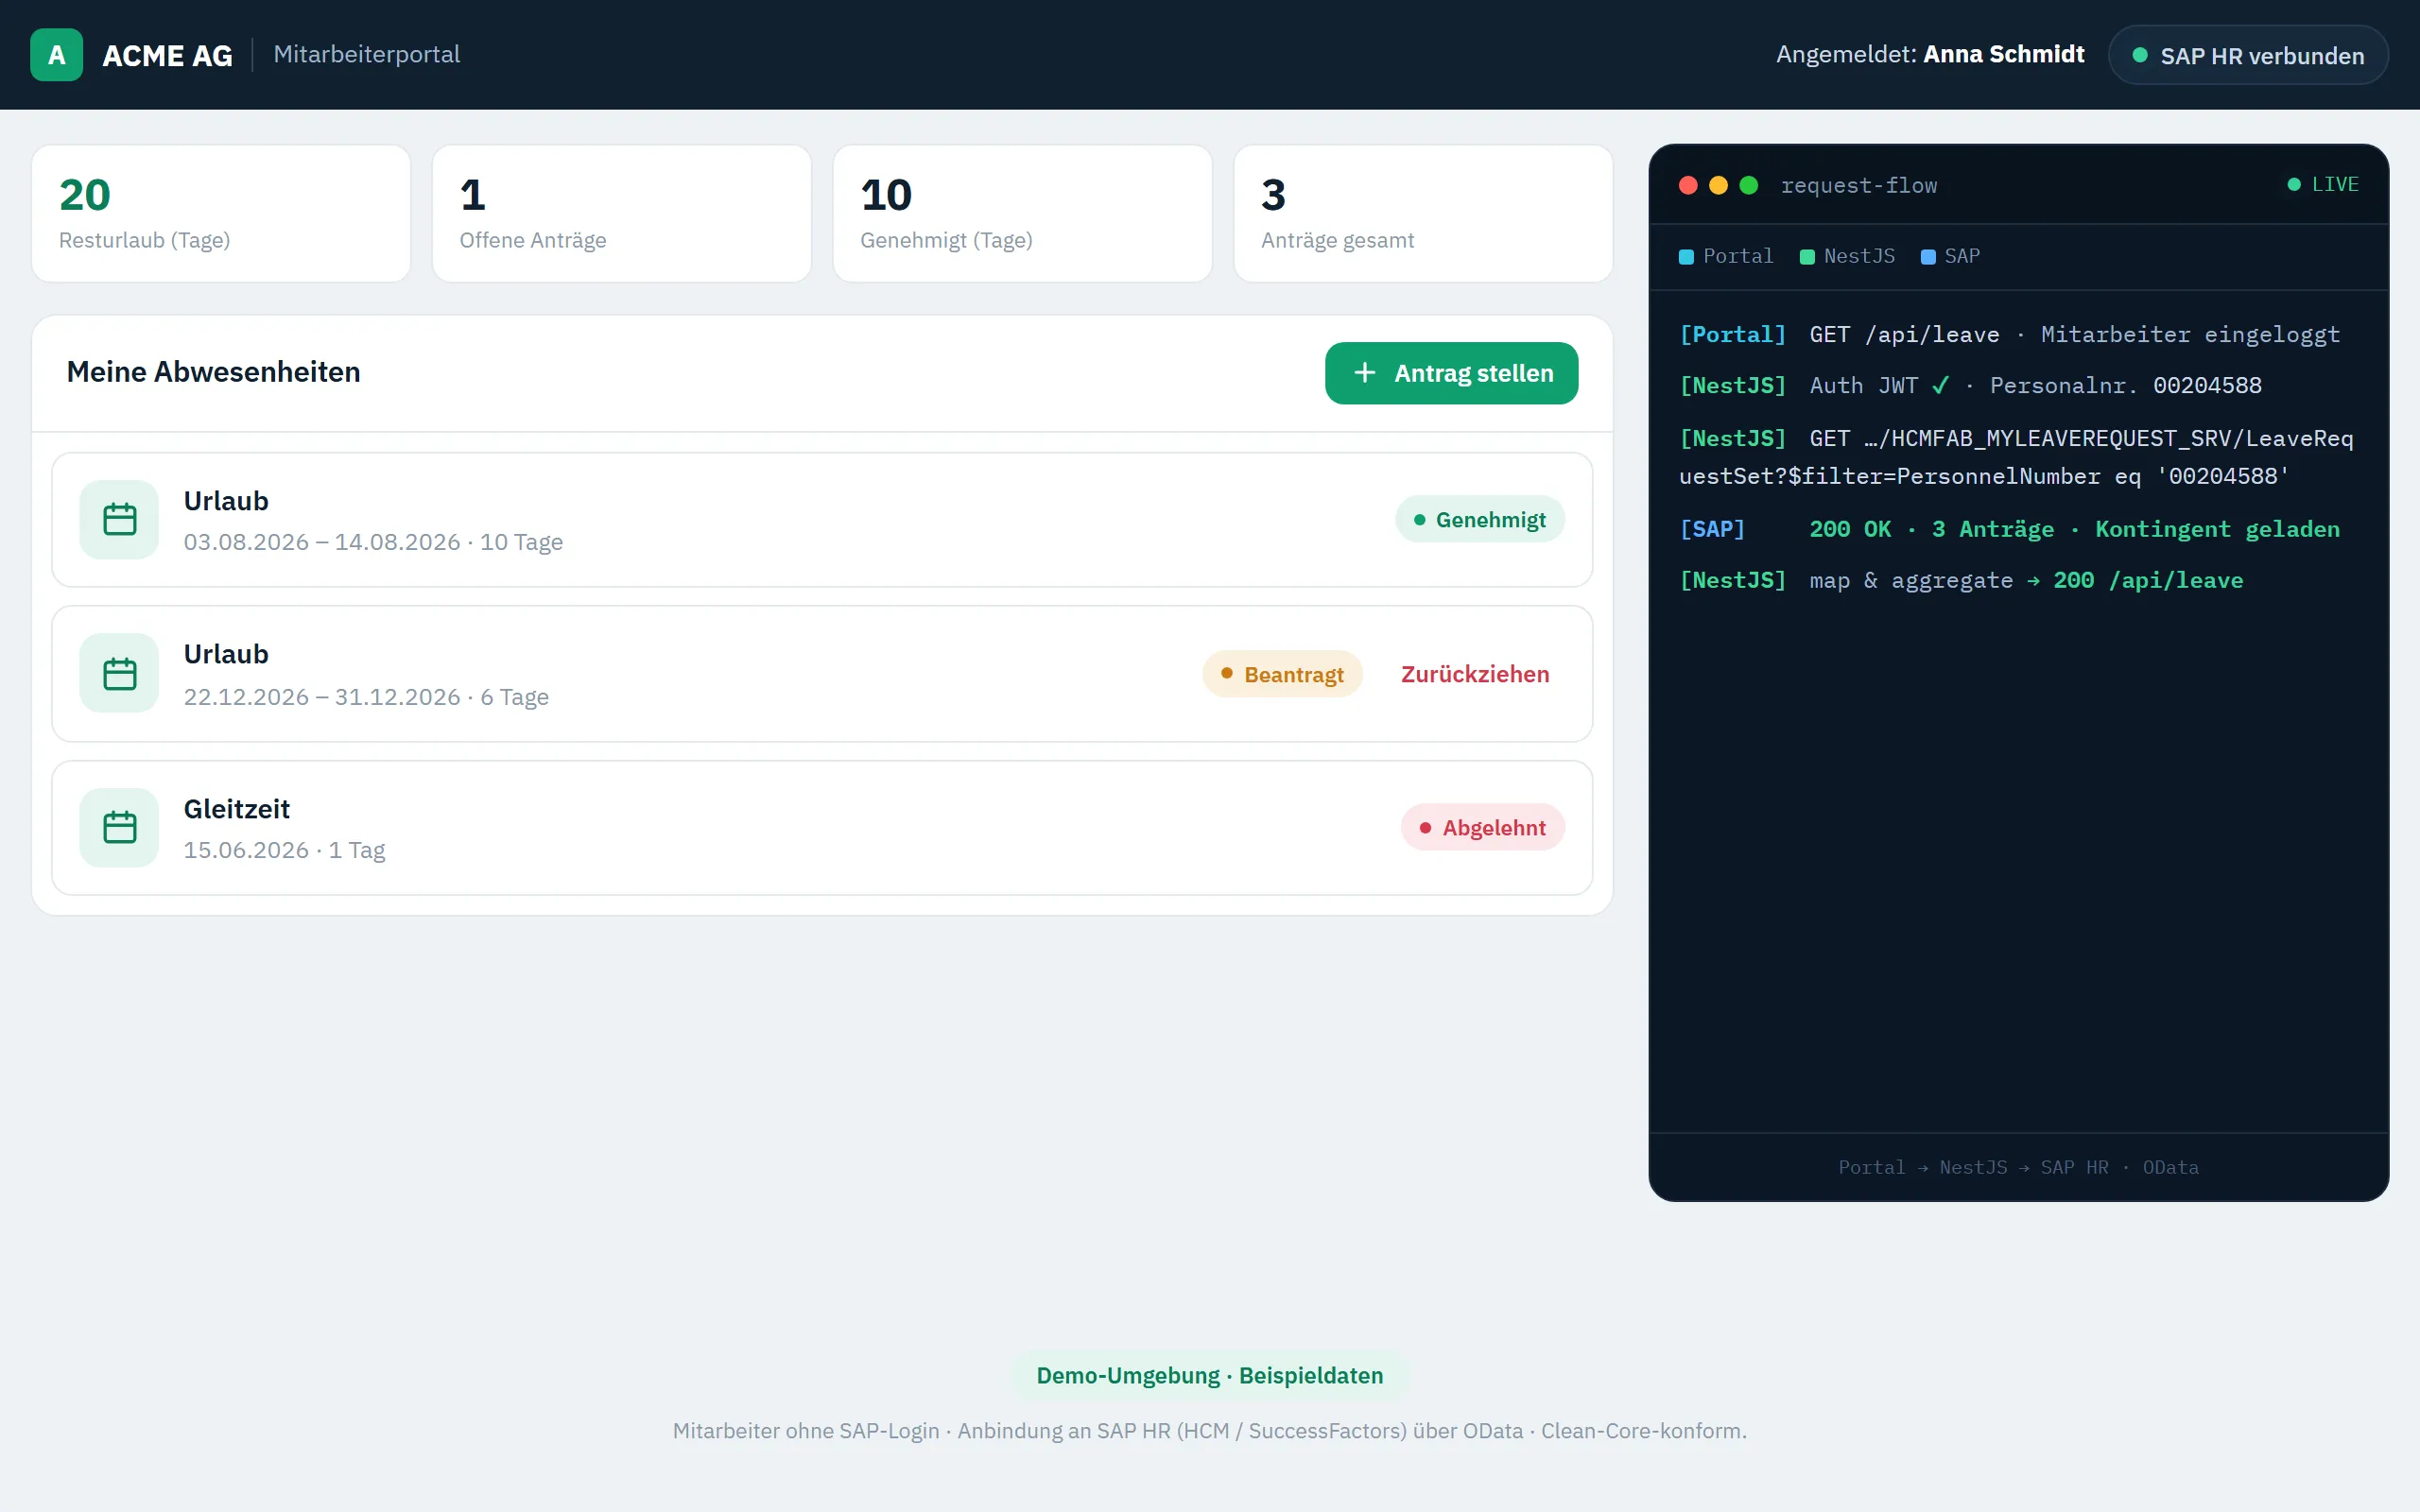The width and height of the screenshot is (2420, 1512).
Task: Click the green SAP HR connection status dot
Action: (2140, 55)
